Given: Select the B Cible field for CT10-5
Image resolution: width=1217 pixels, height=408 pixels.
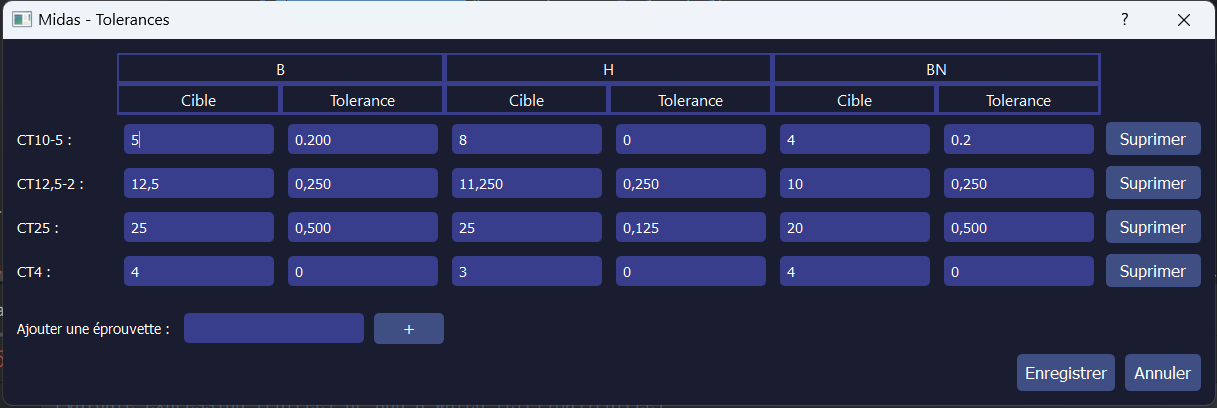Looking at the screenshot, I should (198, 140).
